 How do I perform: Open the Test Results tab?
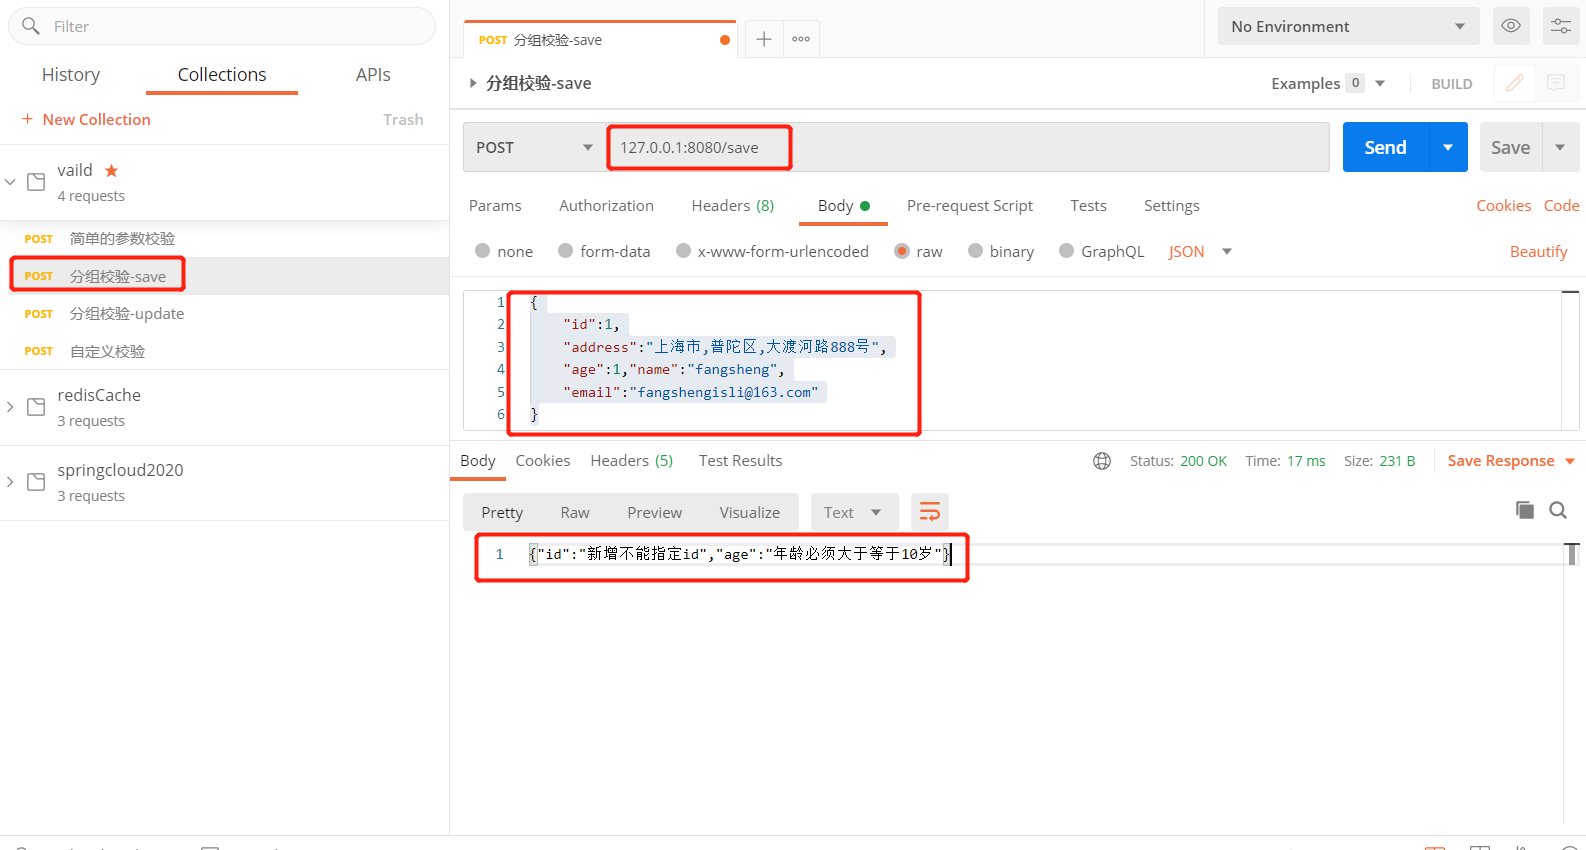coord(741,461)
